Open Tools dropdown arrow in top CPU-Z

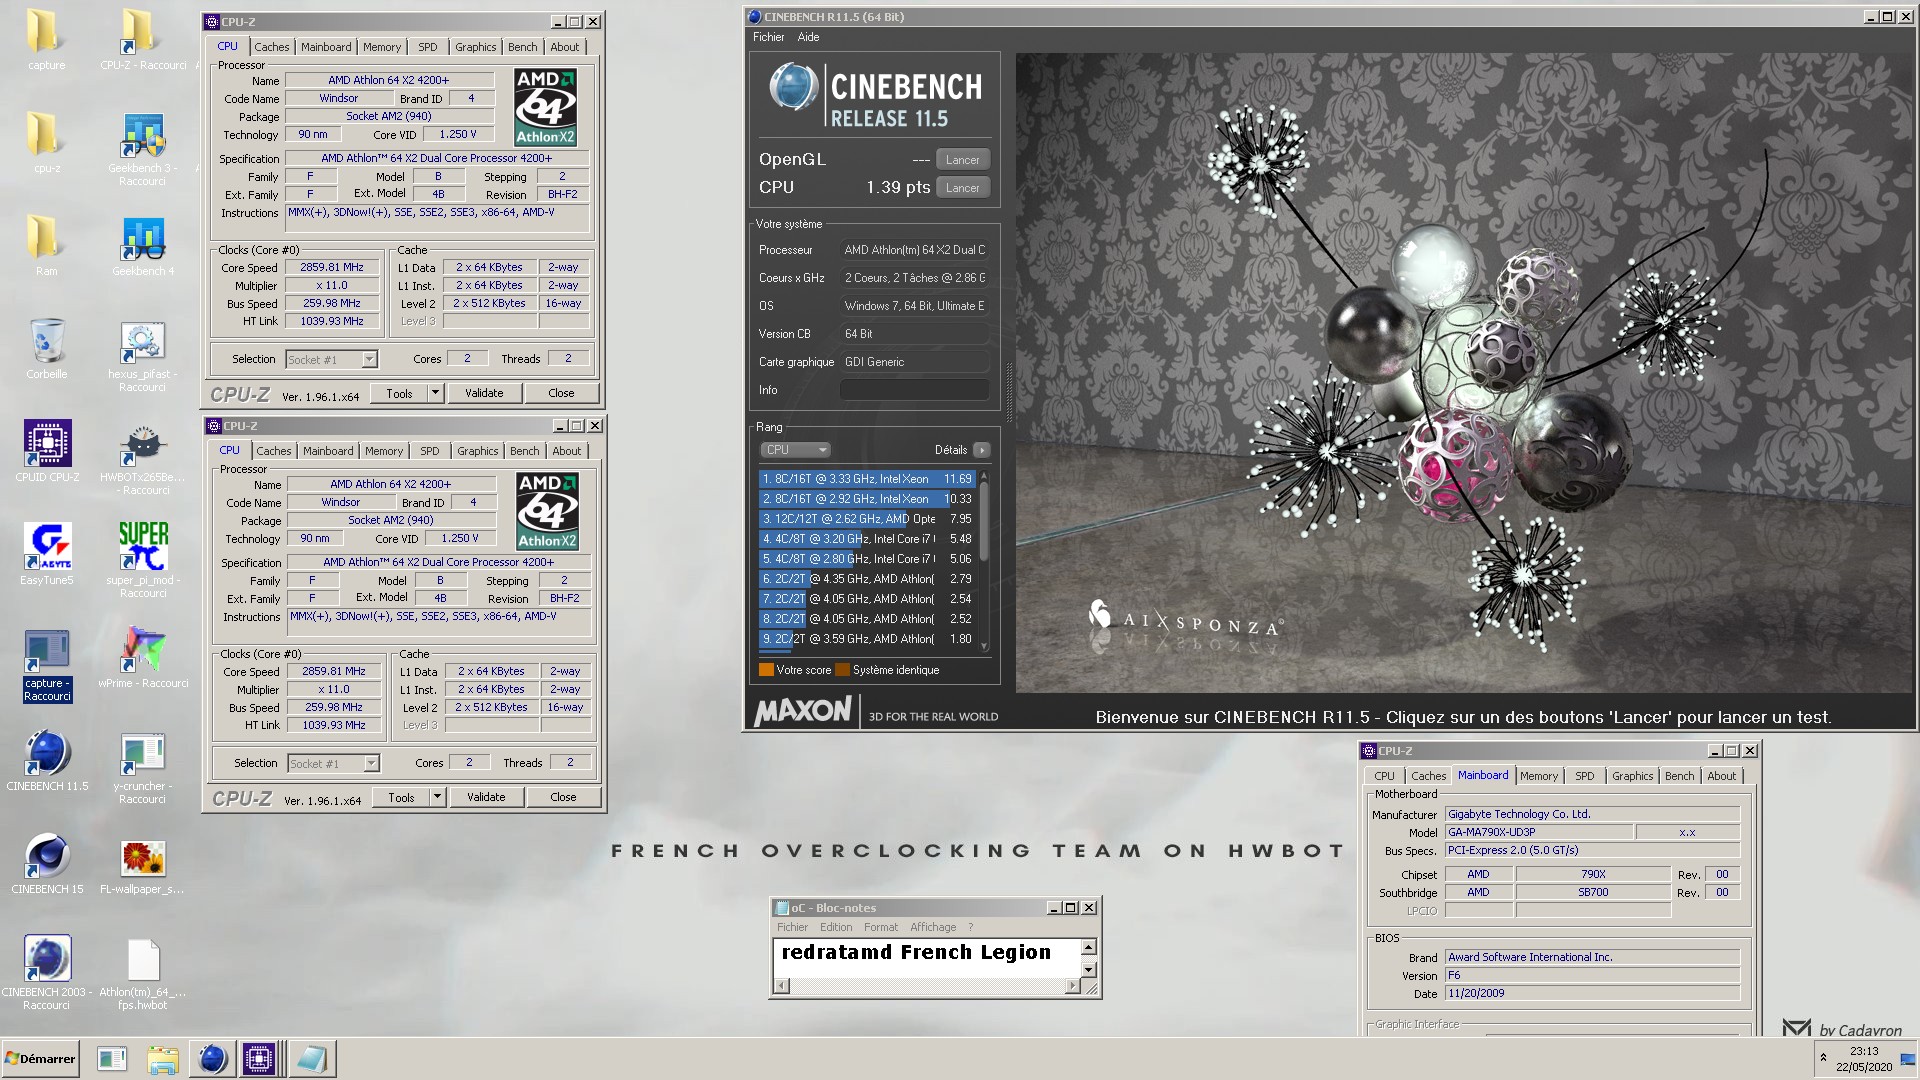click(x=435, y=393)
